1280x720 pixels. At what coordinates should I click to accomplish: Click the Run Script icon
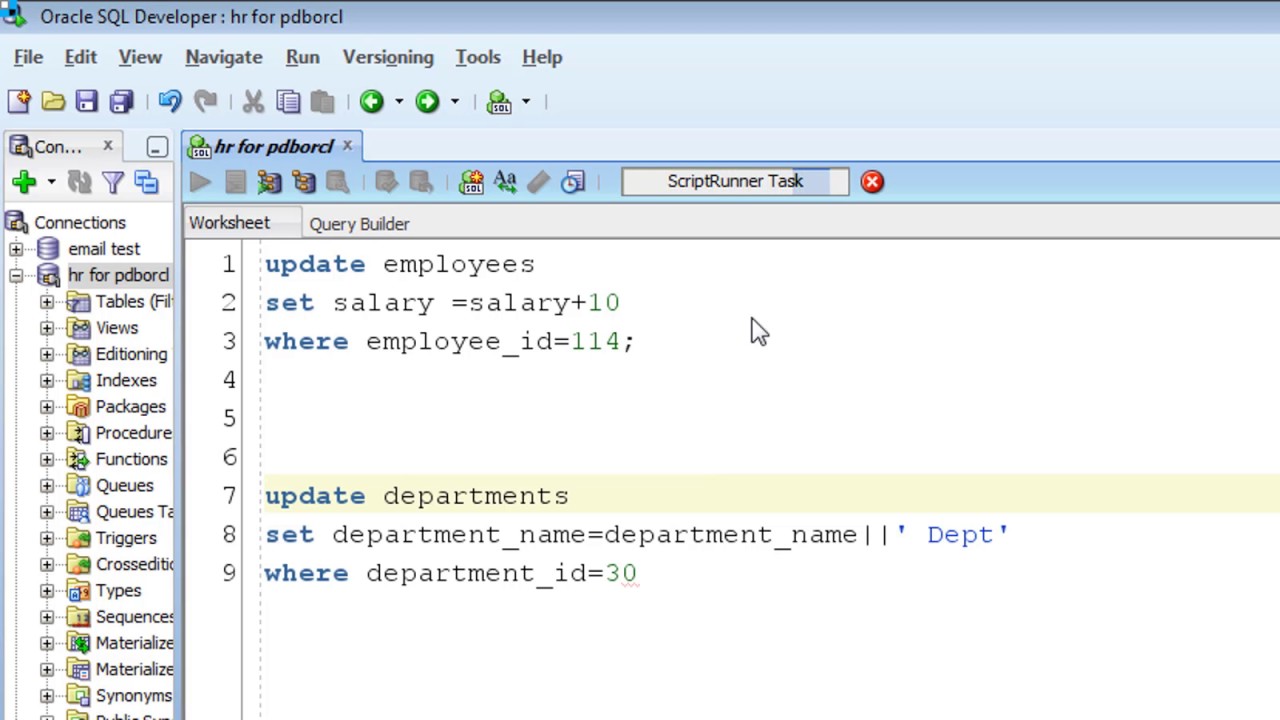coord(235,182)
